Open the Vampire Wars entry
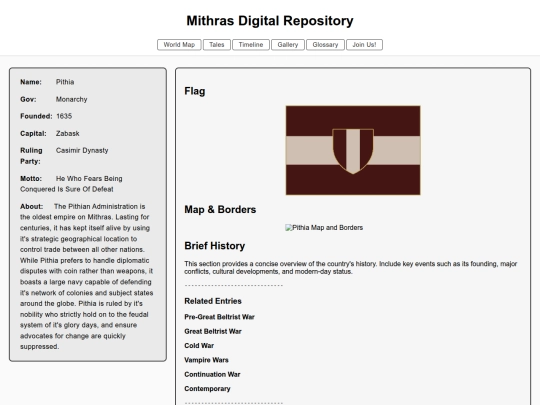The height and width of the screenshot is (405, 540). tap(206, 360)
